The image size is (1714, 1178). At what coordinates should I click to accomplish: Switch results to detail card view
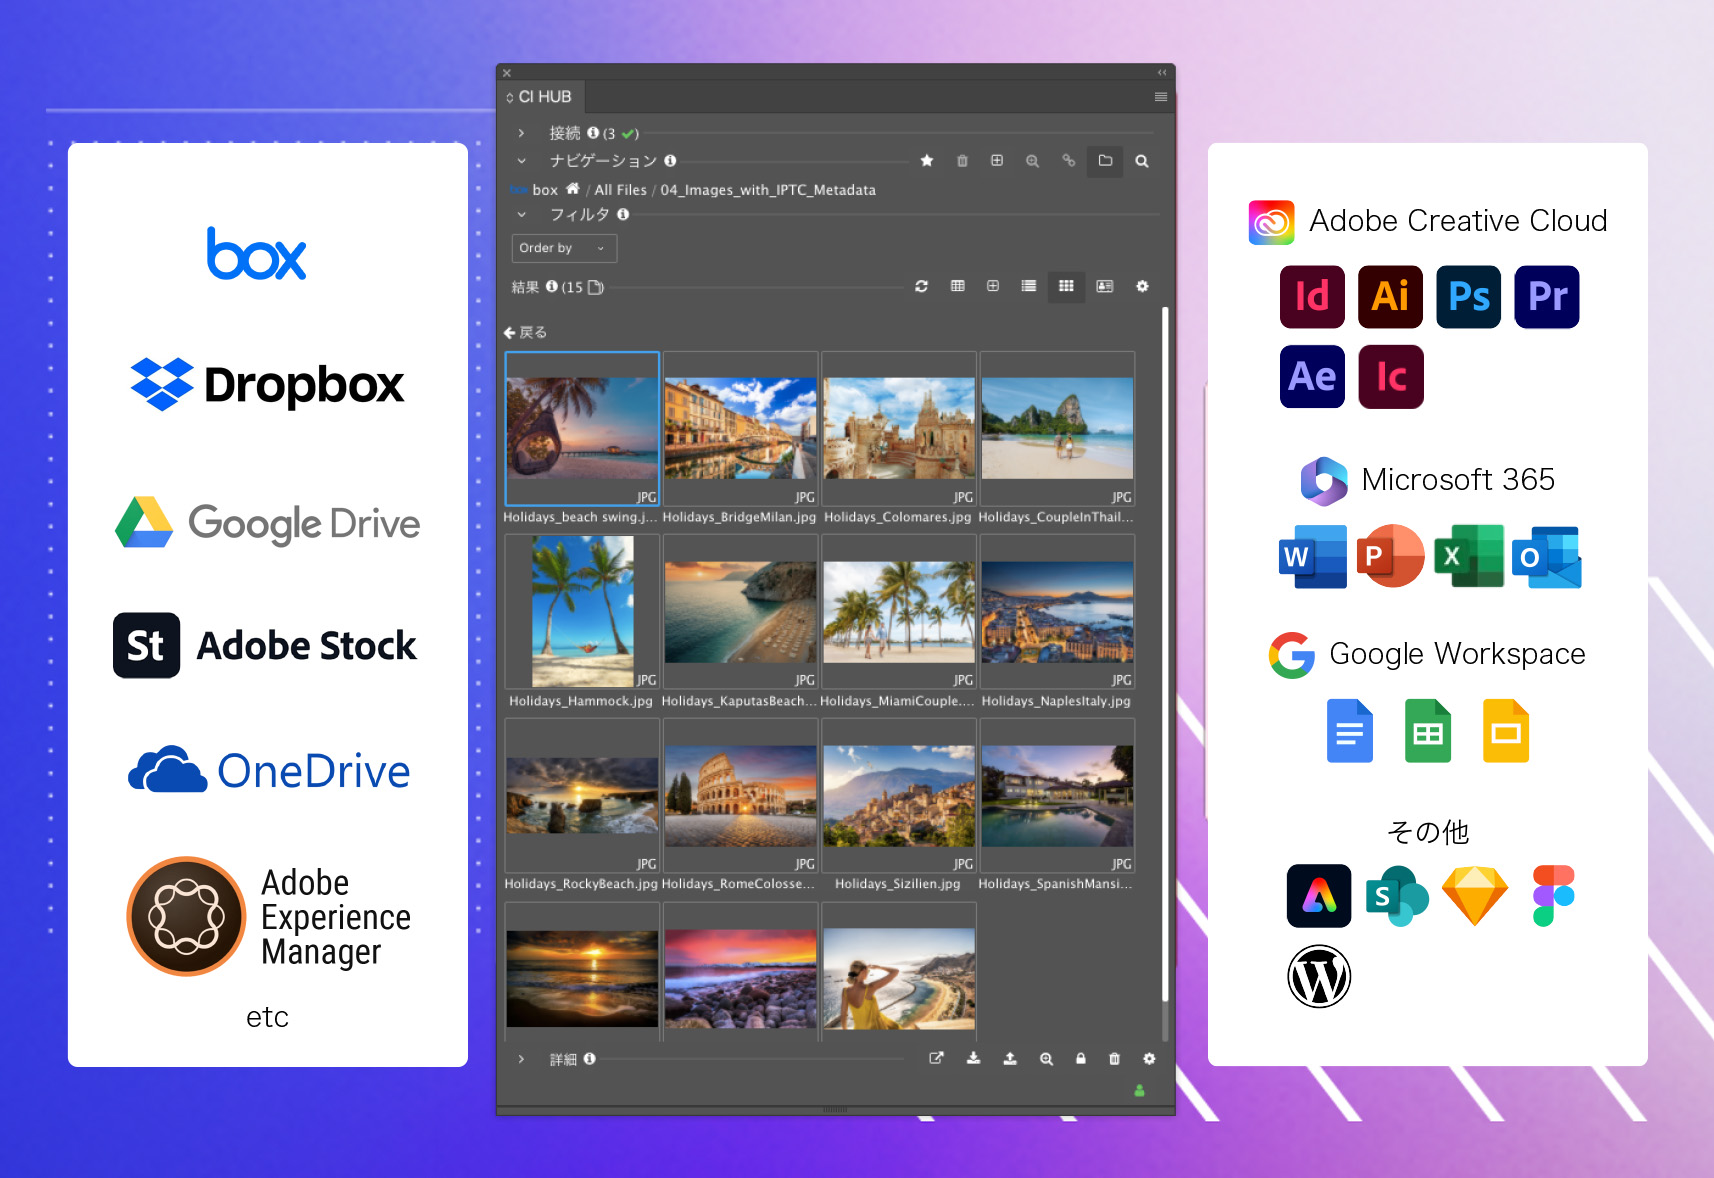pyautogui.click(x=1105, y=286)
